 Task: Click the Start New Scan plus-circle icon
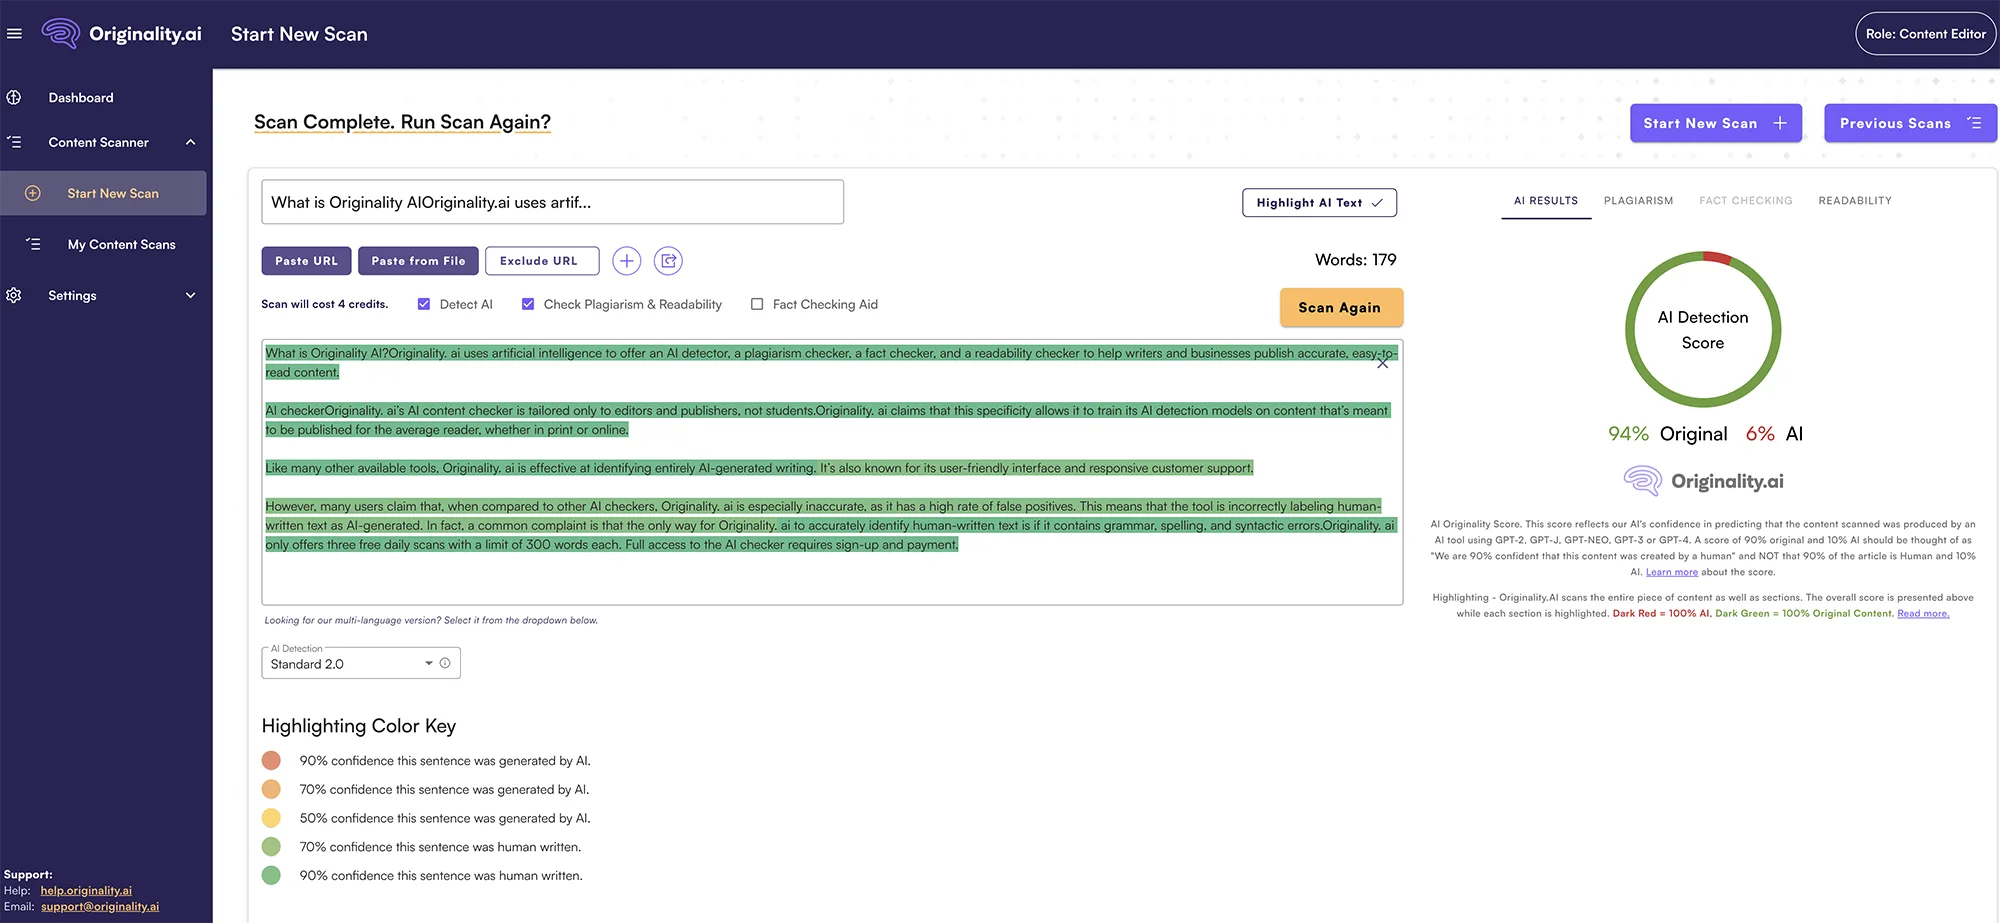32,193
